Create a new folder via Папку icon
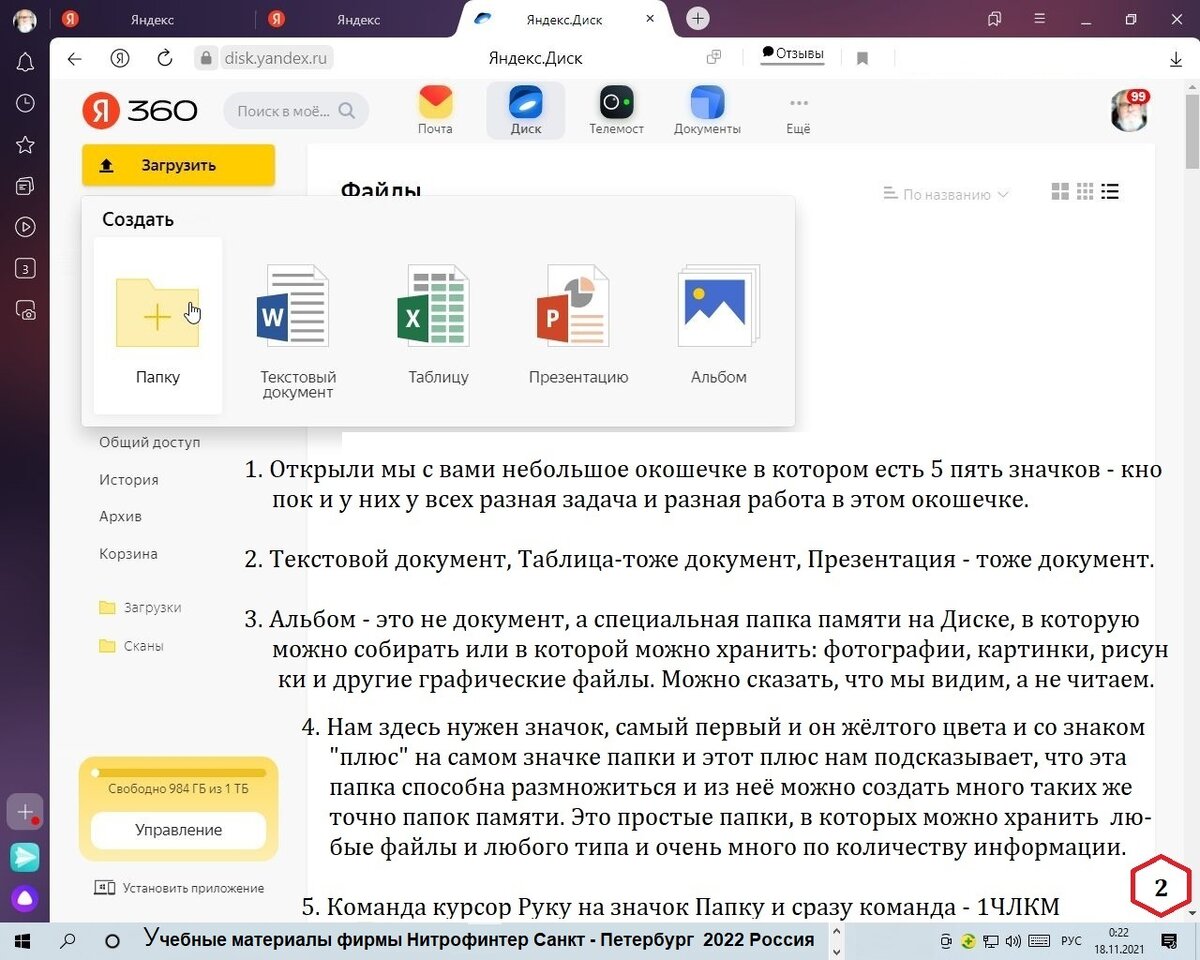This screenshot has height=960, width=1200. pos(158,326)
